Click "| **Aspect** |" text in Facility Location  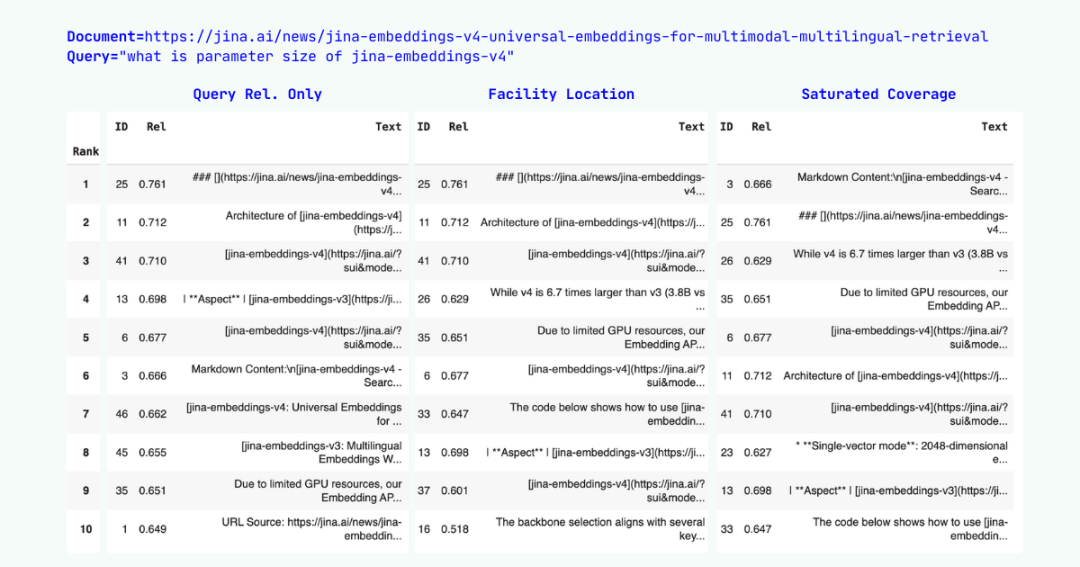(x=595, y=453)
